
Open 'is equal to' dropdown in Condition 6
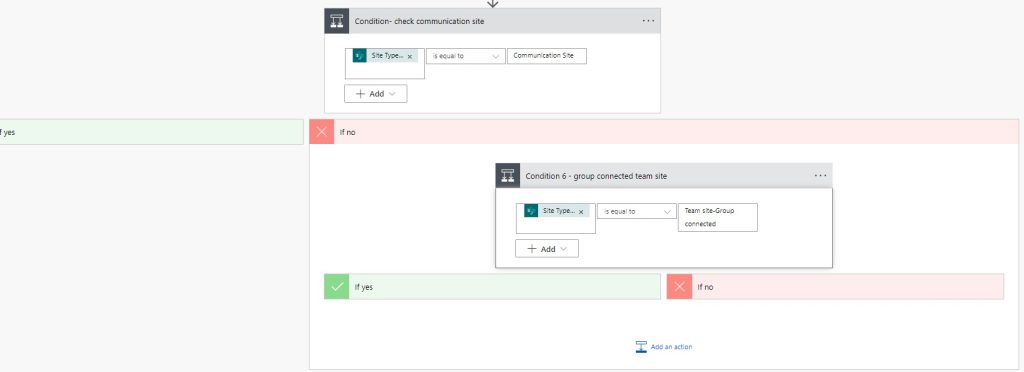637,211
